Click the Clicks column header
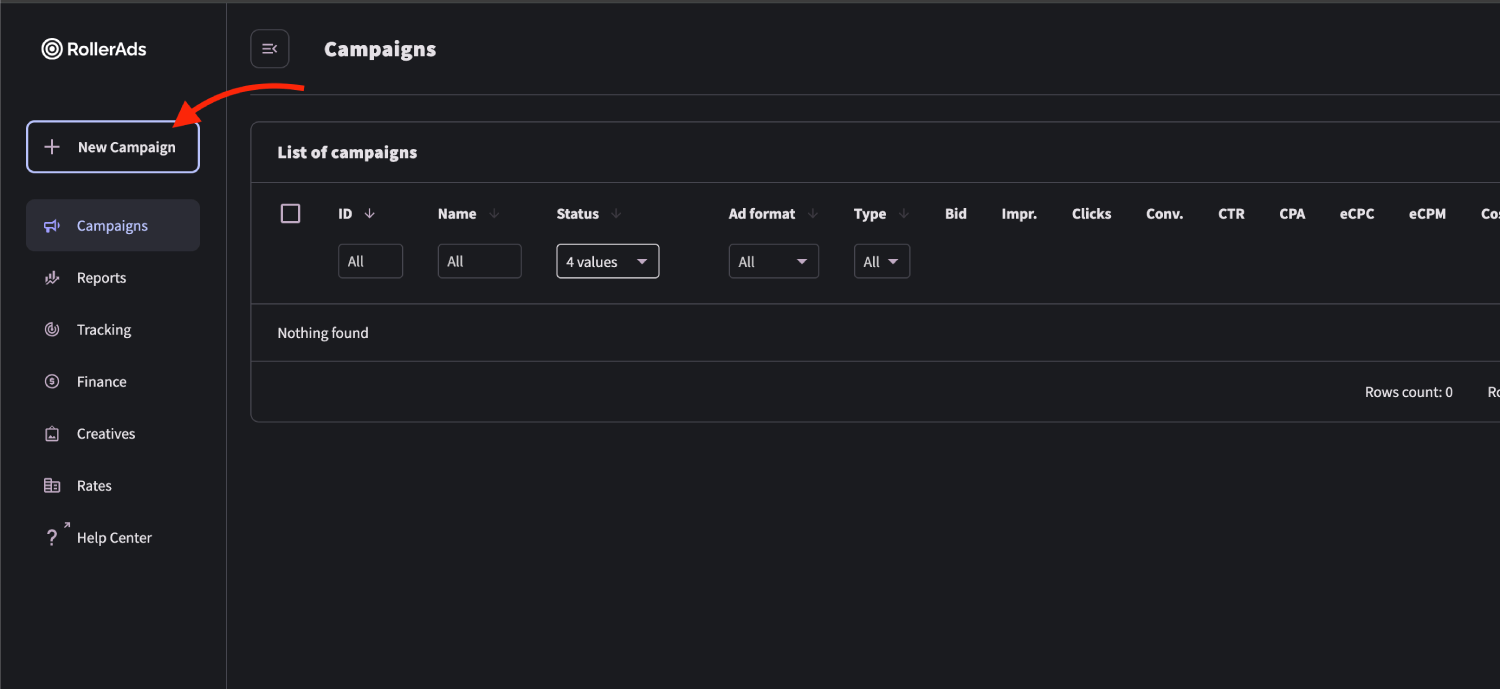The width and height of the screenshot is (1500, 689). [x=1092, y=214]
